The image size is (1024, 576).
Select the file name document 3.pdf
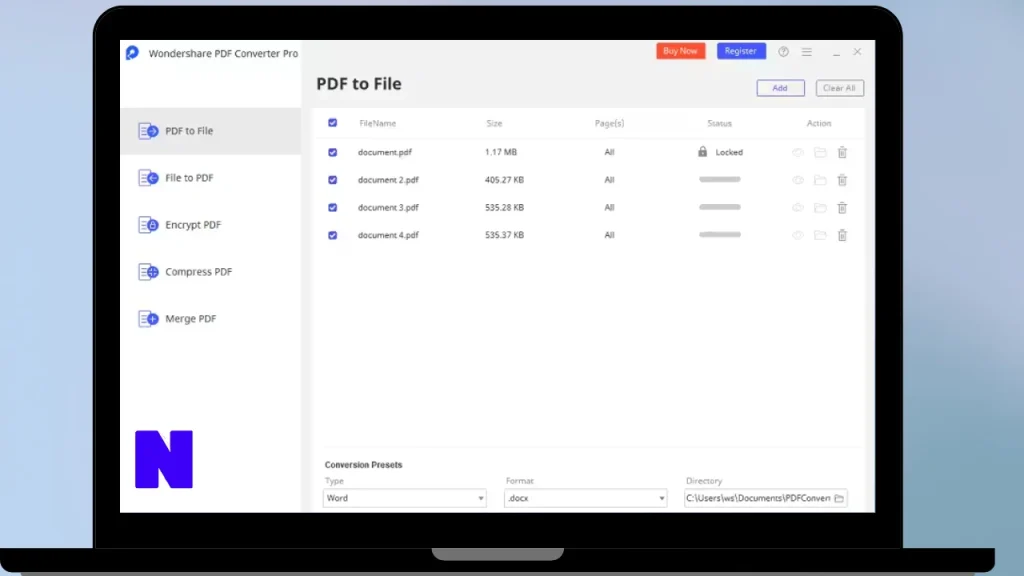(x=388, y=208)
